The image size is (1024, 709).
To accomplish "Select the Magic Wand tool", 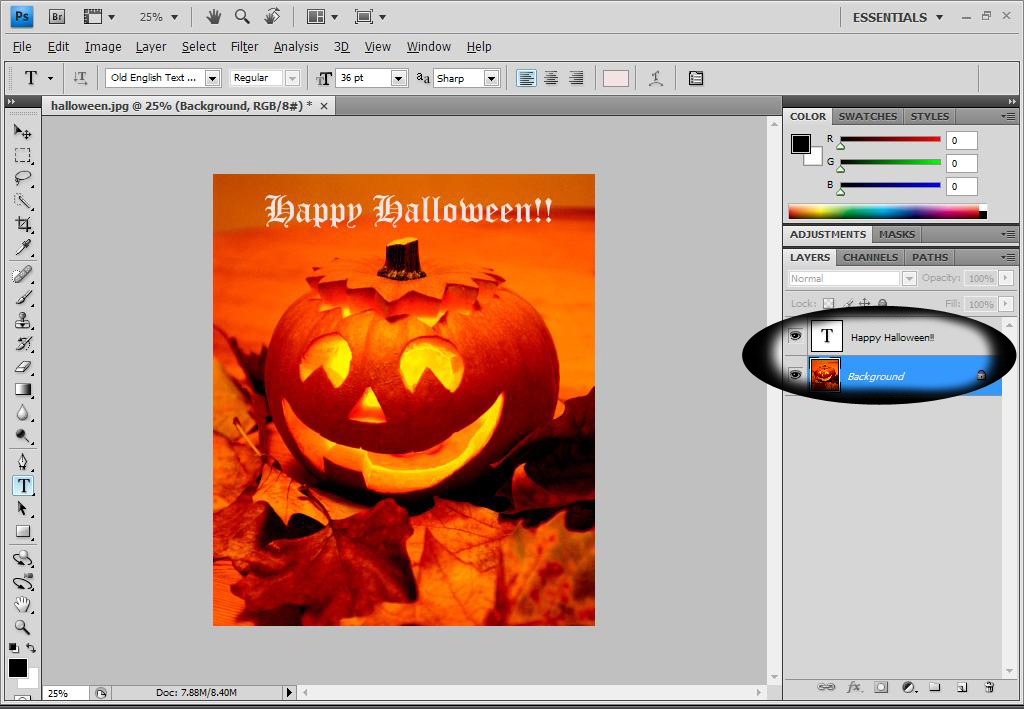I will point(22,201).
